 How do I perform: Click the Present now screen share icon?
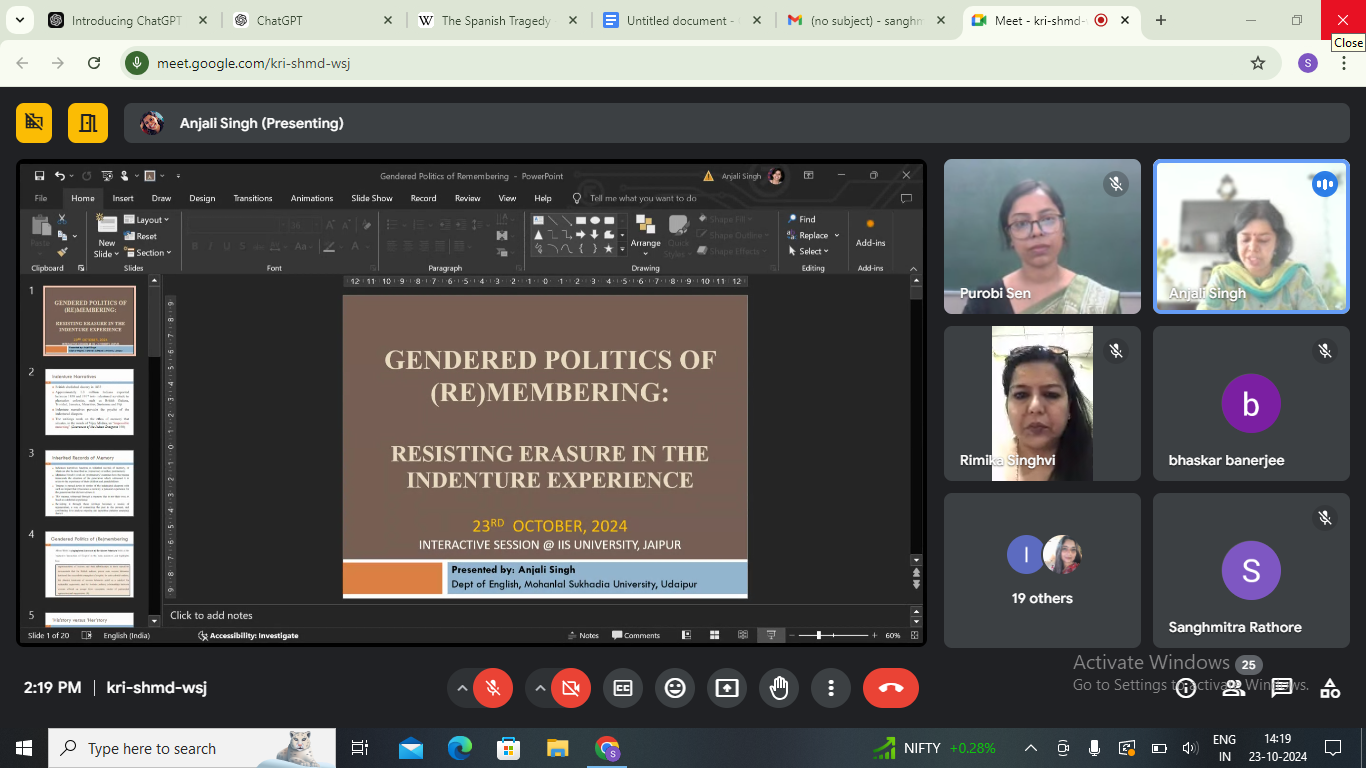[727, 688]
